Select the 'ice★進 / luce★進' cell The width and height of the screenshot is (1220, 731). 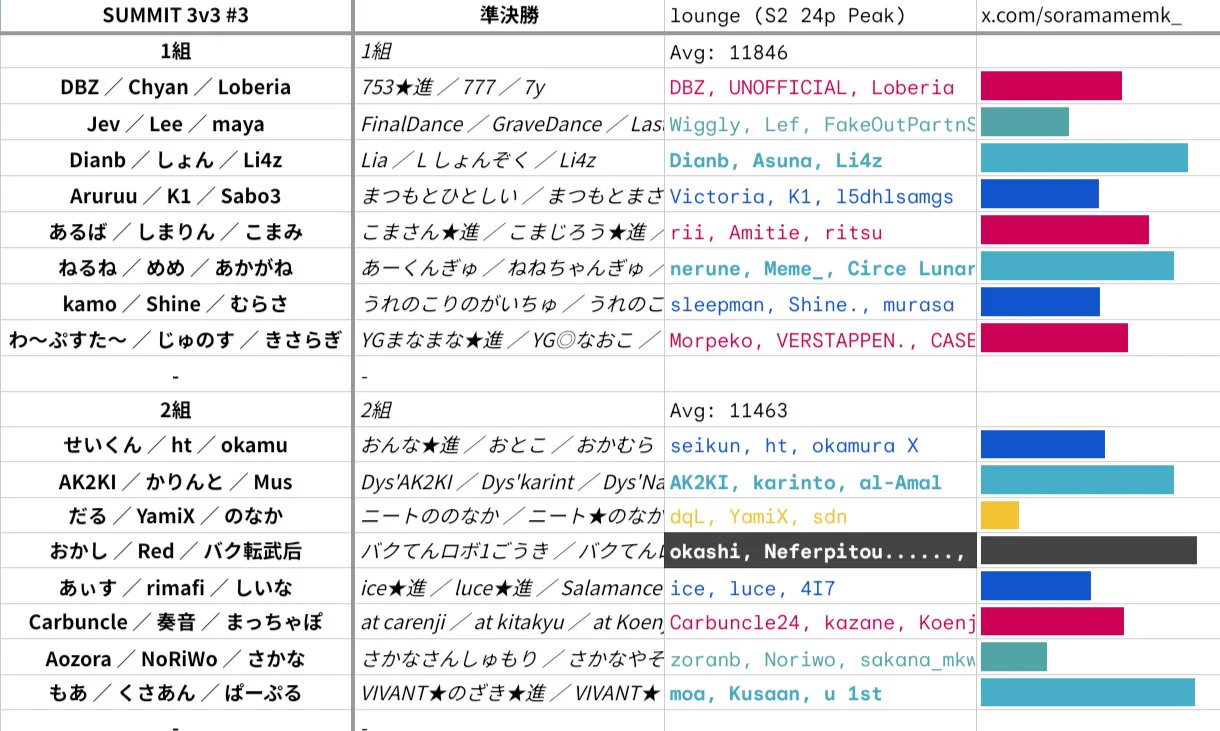(510, 587)
